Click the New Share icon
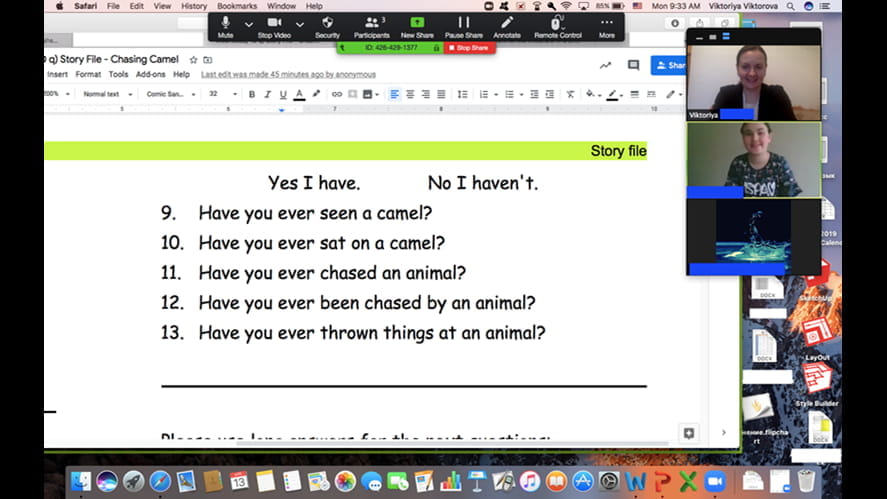 (x=416, y=25)
